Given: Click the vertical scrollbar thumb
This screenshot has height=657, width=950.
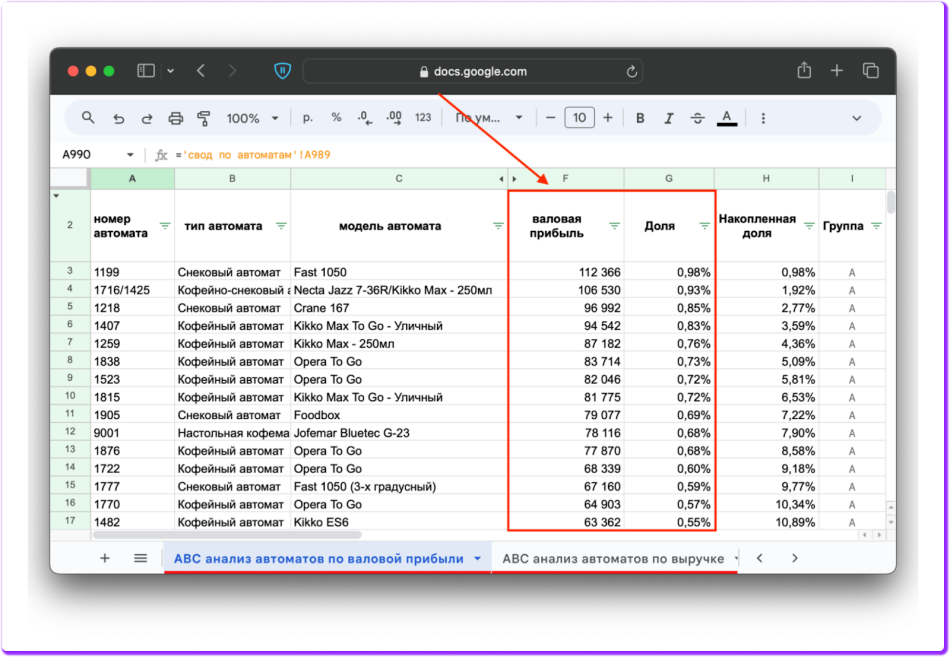Looking at the screenshot, I should coord(891,202).
